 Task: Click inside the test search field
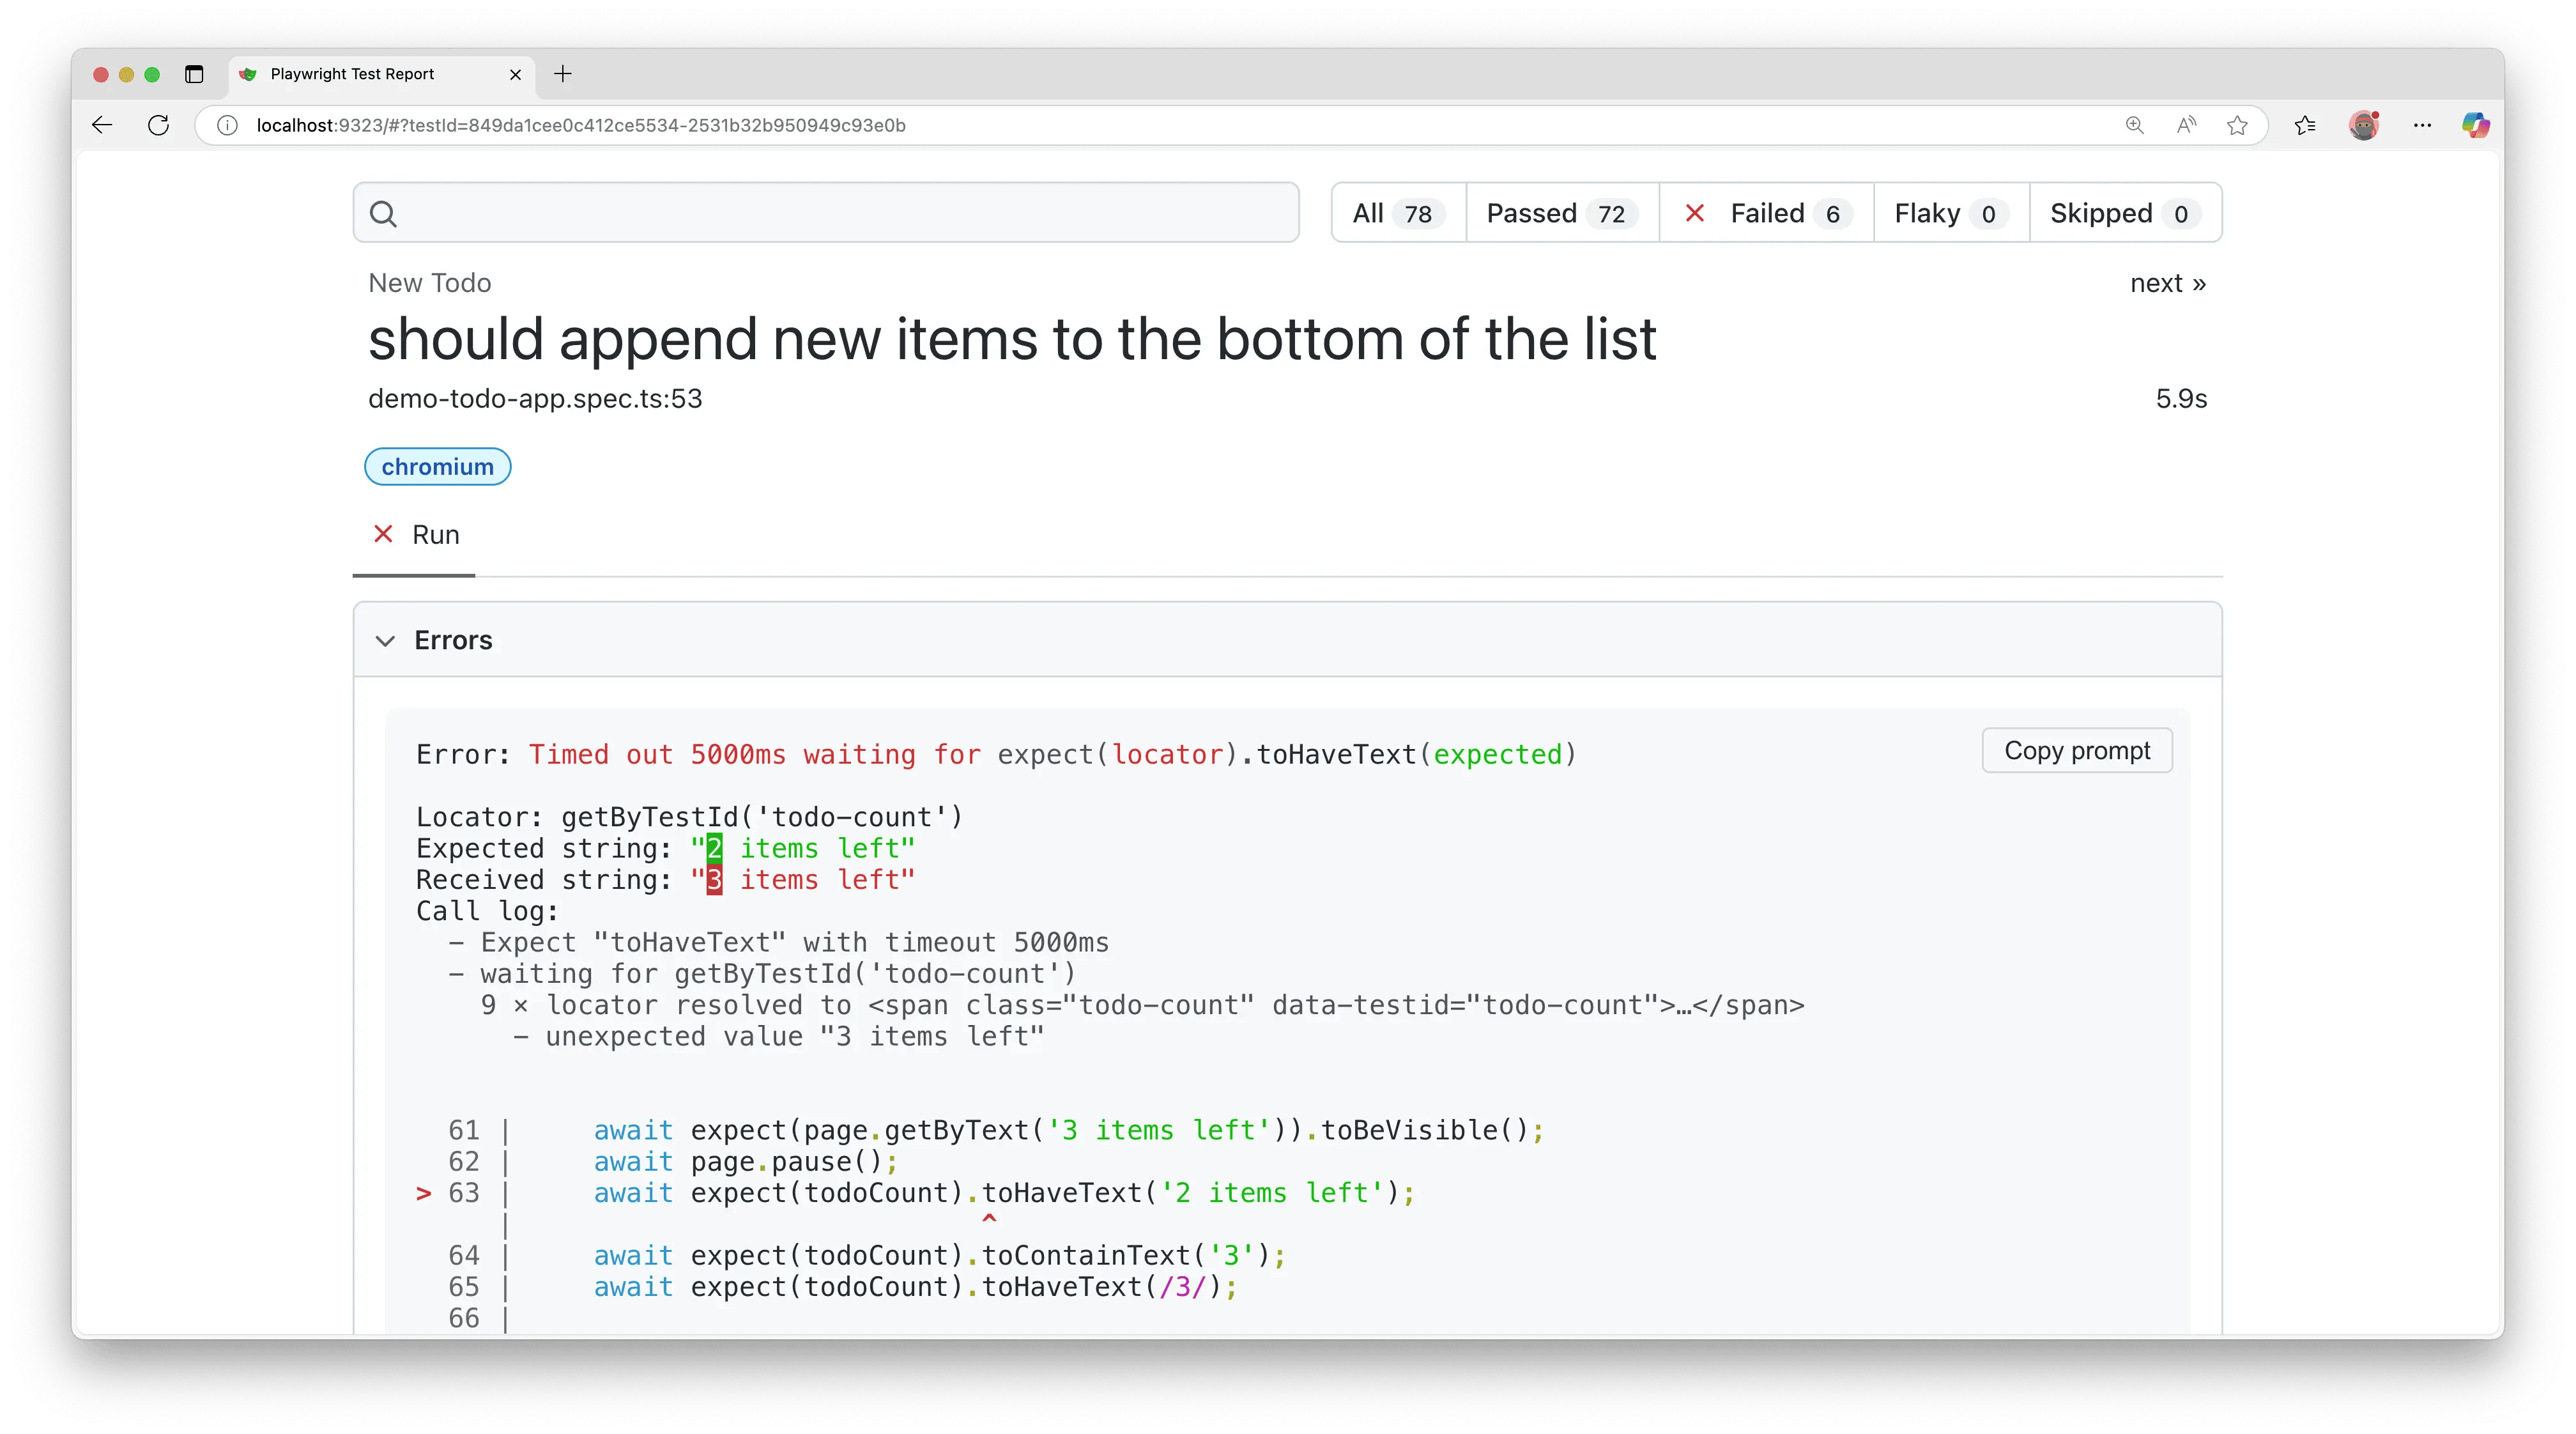pyautogui.click(x=824, y=212)
